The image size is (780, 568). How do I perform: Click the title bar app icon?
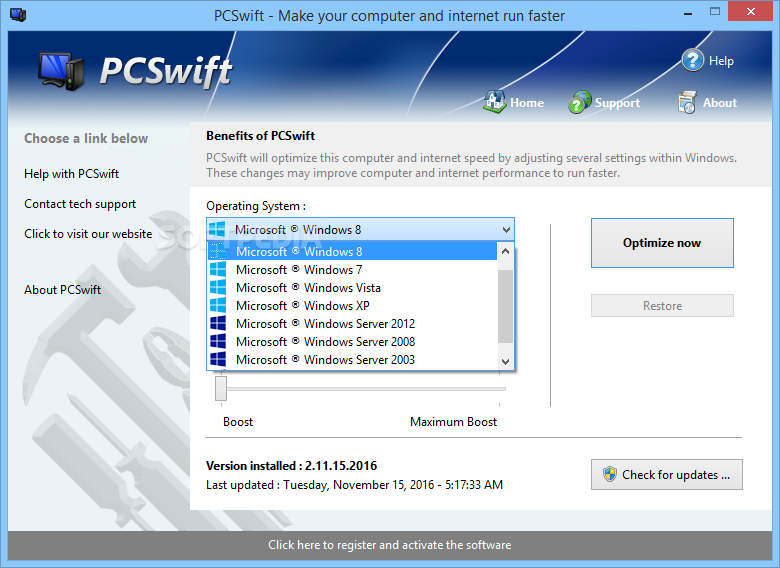(18, 14)
